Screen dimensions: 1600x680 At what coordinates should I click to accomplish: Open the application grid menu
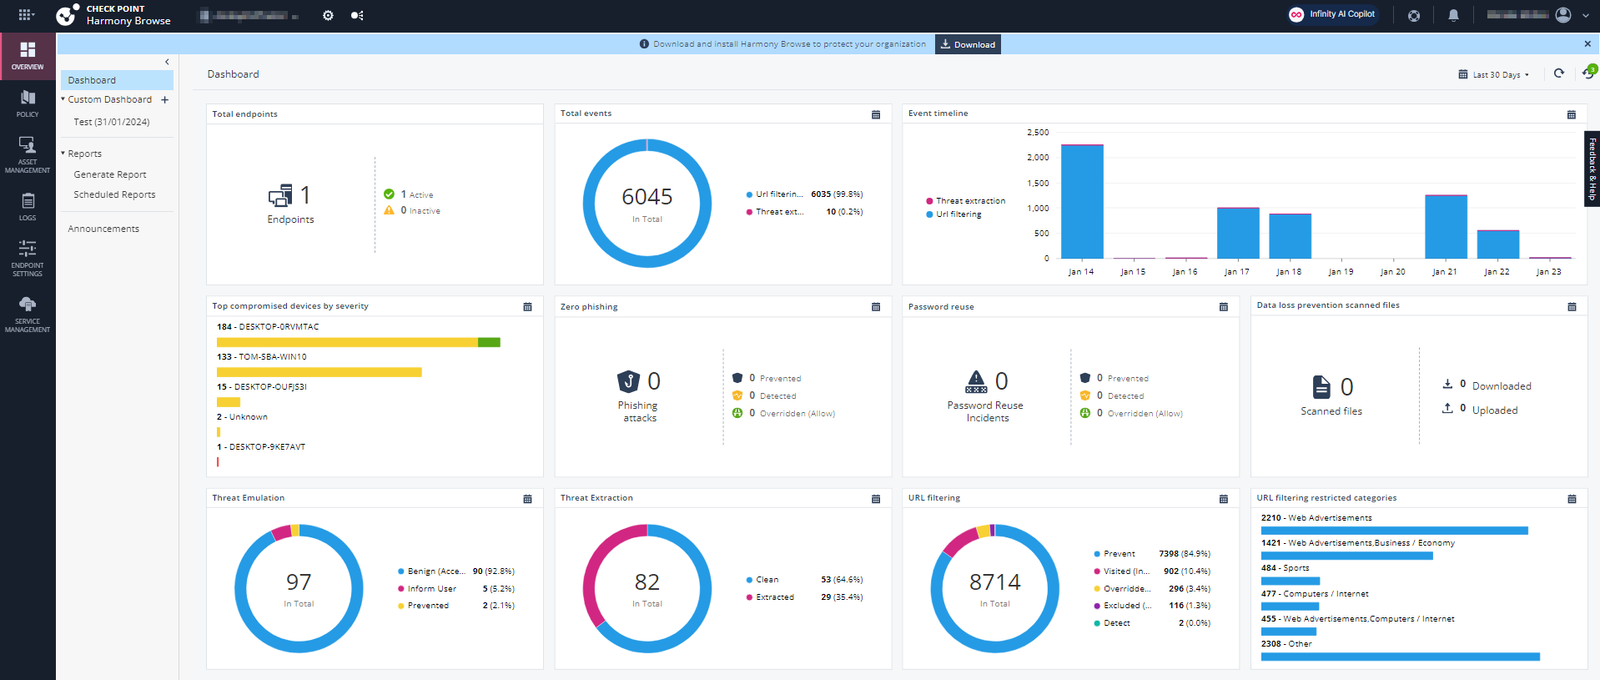(x=26, y=15)
